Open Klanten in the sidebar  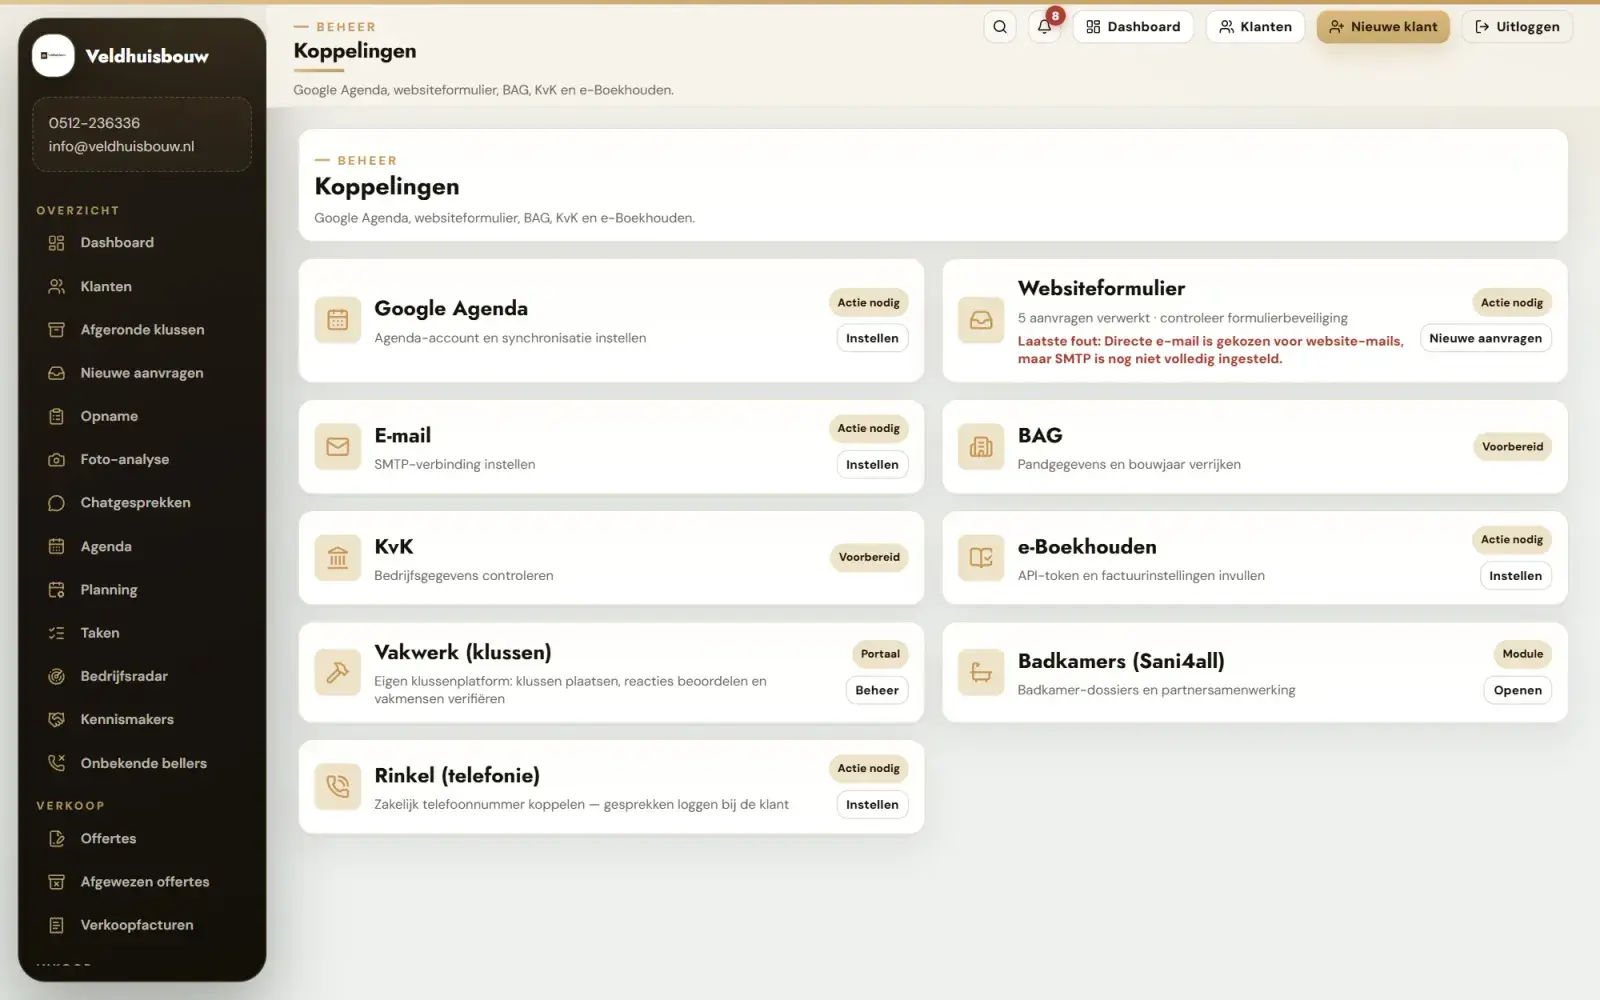142,287
